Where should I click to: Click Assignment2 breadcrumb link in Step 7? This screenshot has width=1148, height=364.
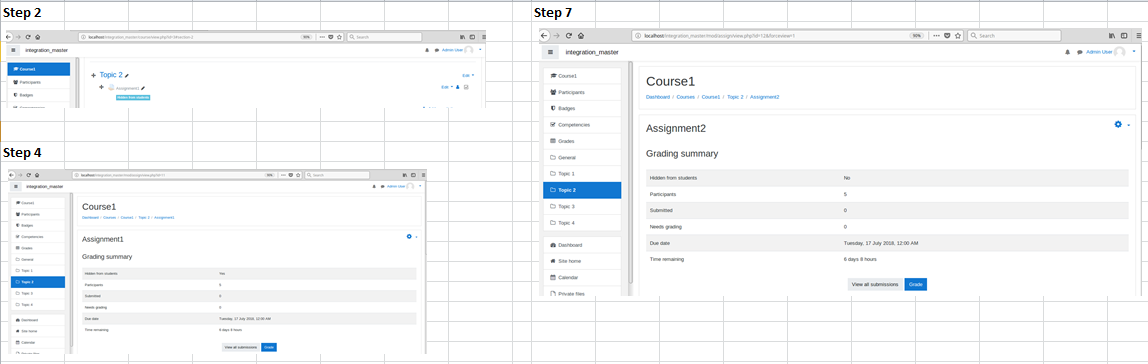pyautogui.click(x=764, y=97)
